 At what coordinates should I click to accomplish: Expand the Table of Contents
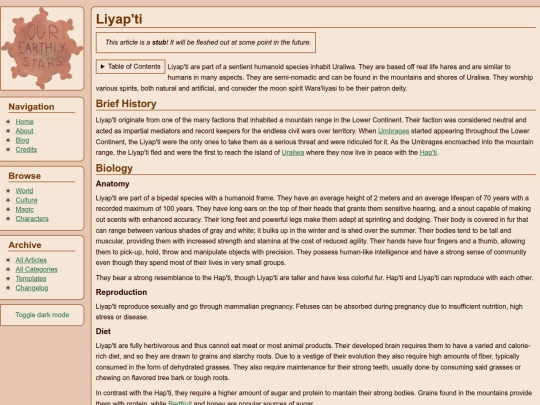tap(131, 66)
